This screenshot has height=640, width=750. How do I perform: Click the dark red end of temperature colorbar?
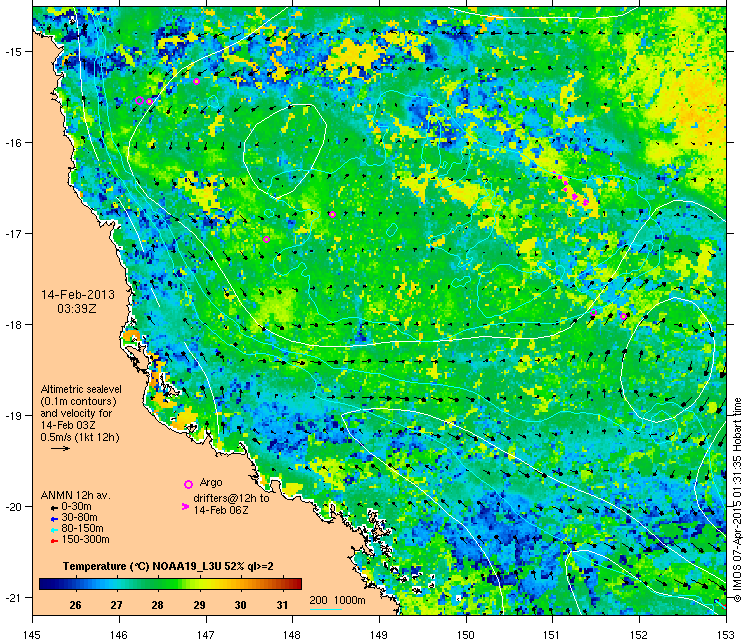298,584
